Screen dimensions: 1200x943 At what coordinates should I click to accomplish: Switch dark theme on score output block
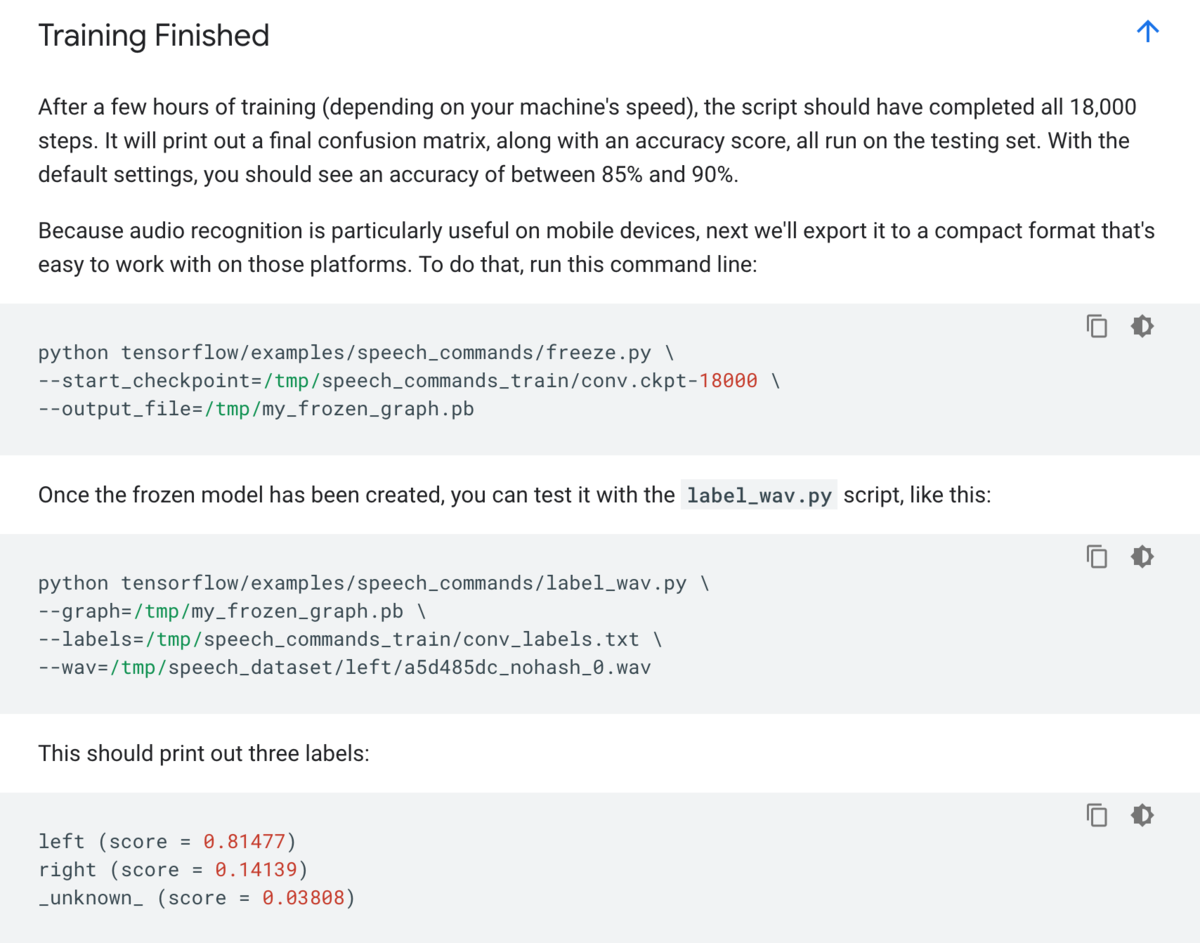pyautogui.click(x=1142, y=816)
